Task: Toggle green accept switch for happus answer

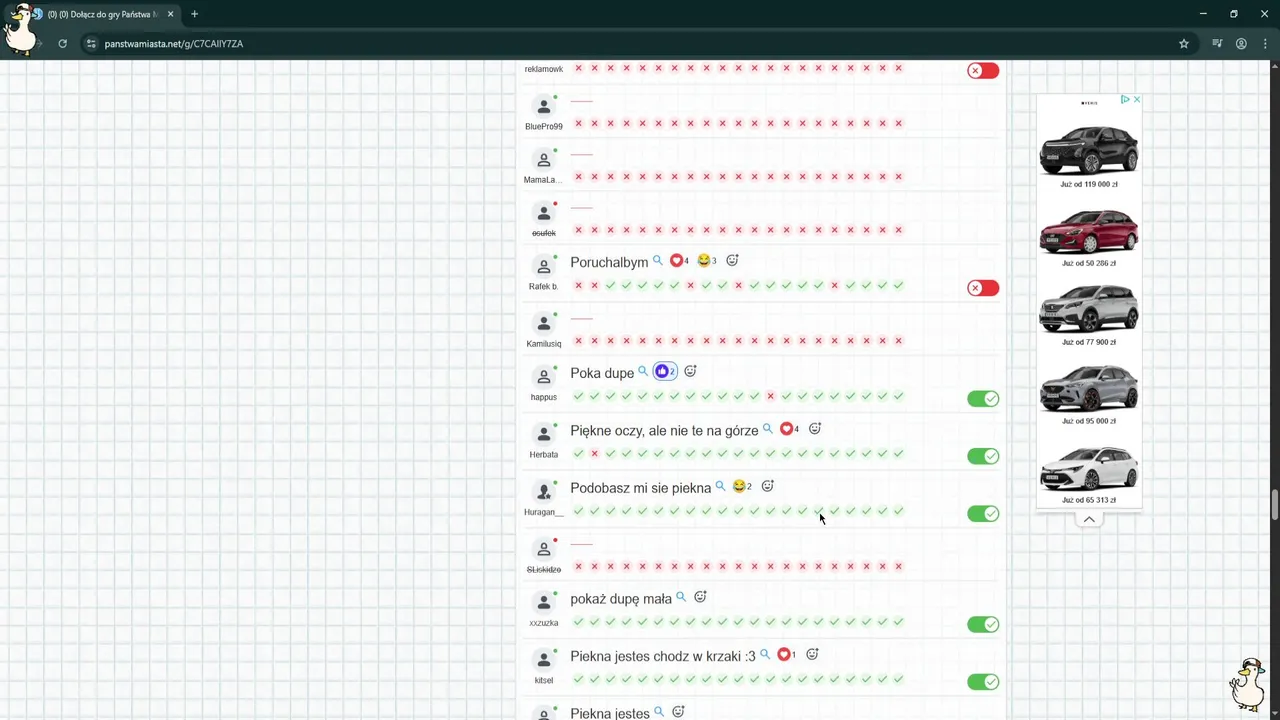Action: point(983,399)
